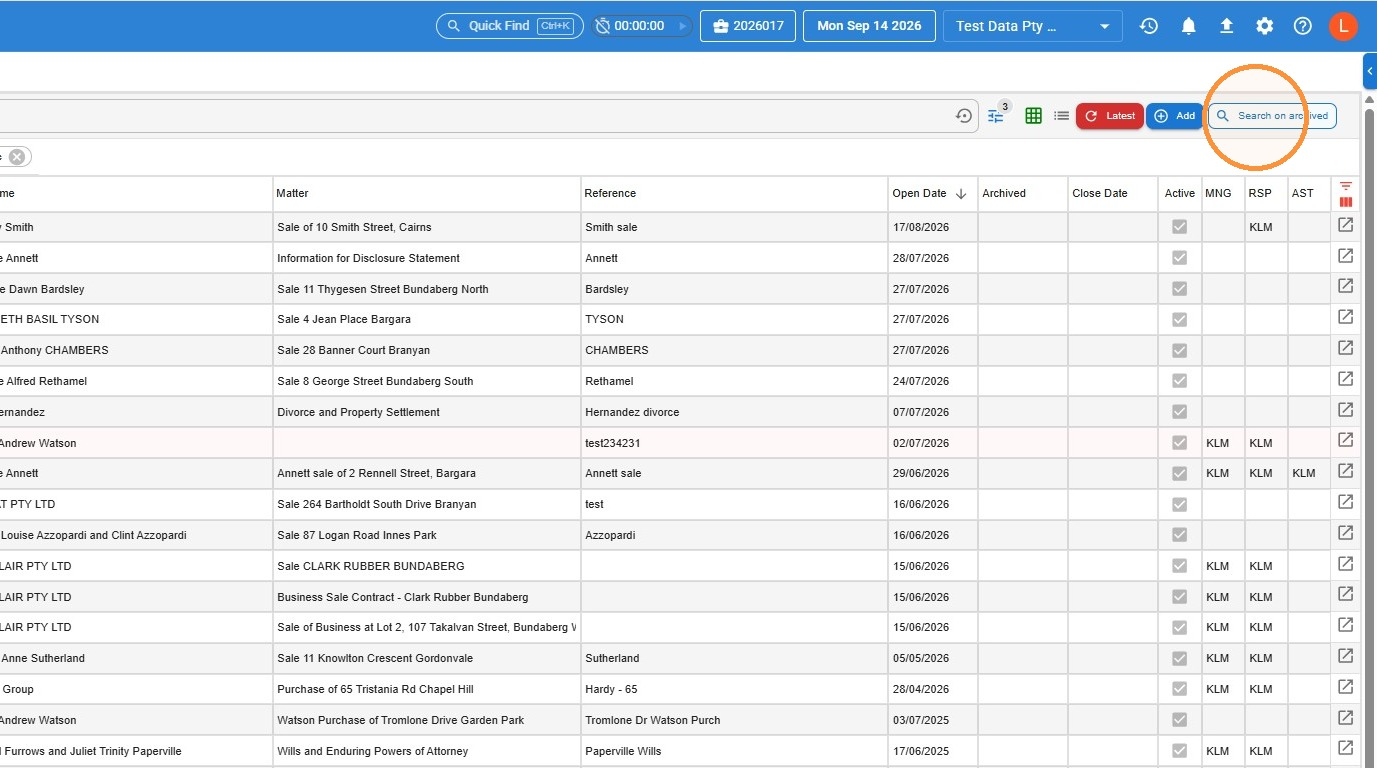The width and height of the screenshot is (1377, 768).
Task: Click the Close Date column header
Action: click(1113, 193)
